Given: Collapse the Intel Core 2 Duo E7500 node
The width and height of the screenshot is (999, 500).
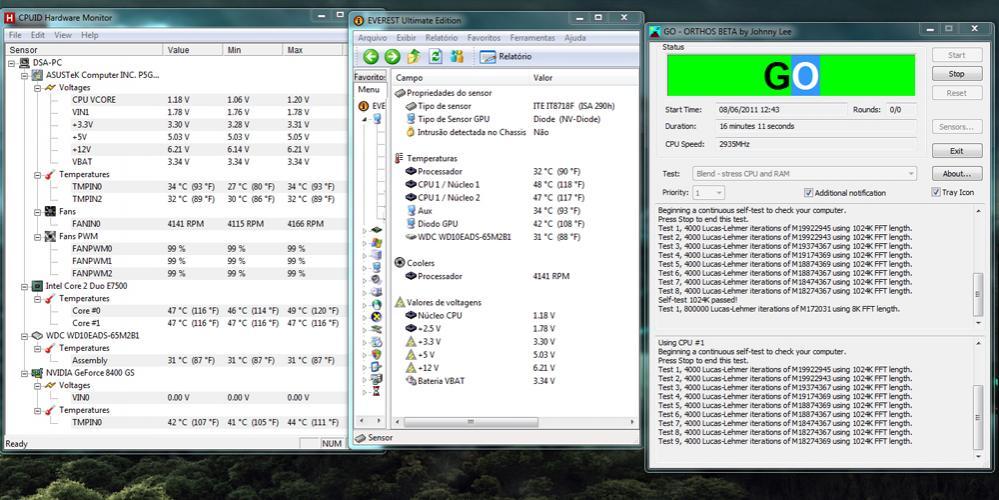Looking at the screenshot, I should click(25, 286).
